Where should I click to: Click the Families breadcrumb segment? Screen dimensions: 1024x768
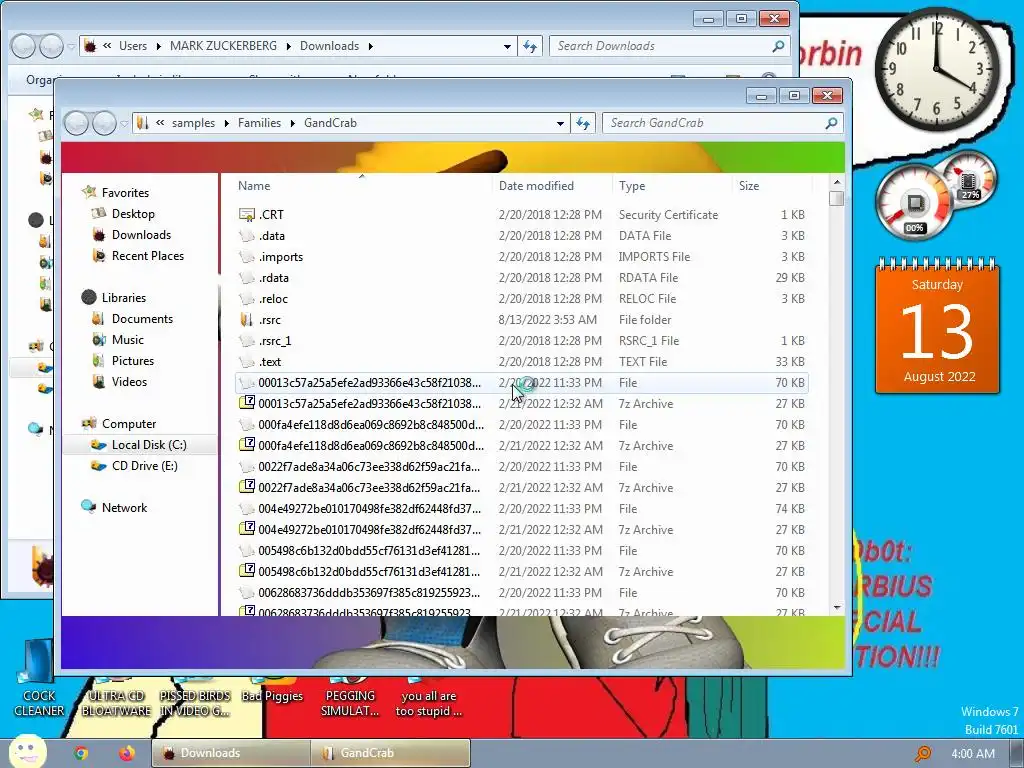coord(259,123)
